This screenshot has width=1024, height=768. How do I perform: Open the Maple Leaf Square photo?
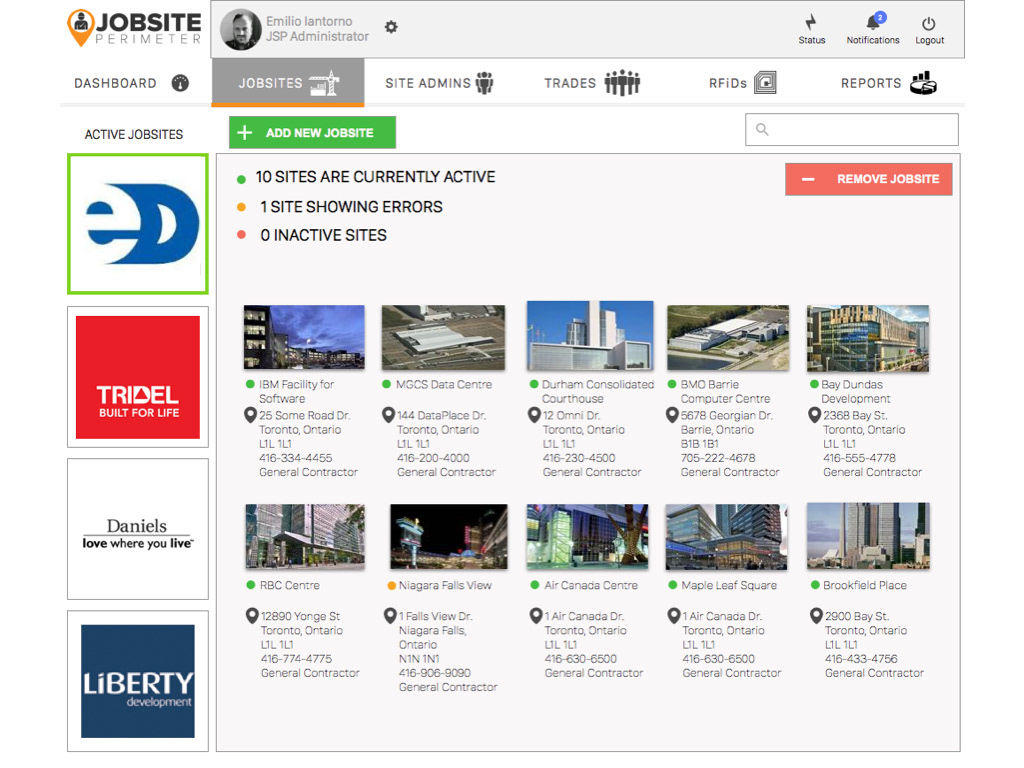coord(726,536)
